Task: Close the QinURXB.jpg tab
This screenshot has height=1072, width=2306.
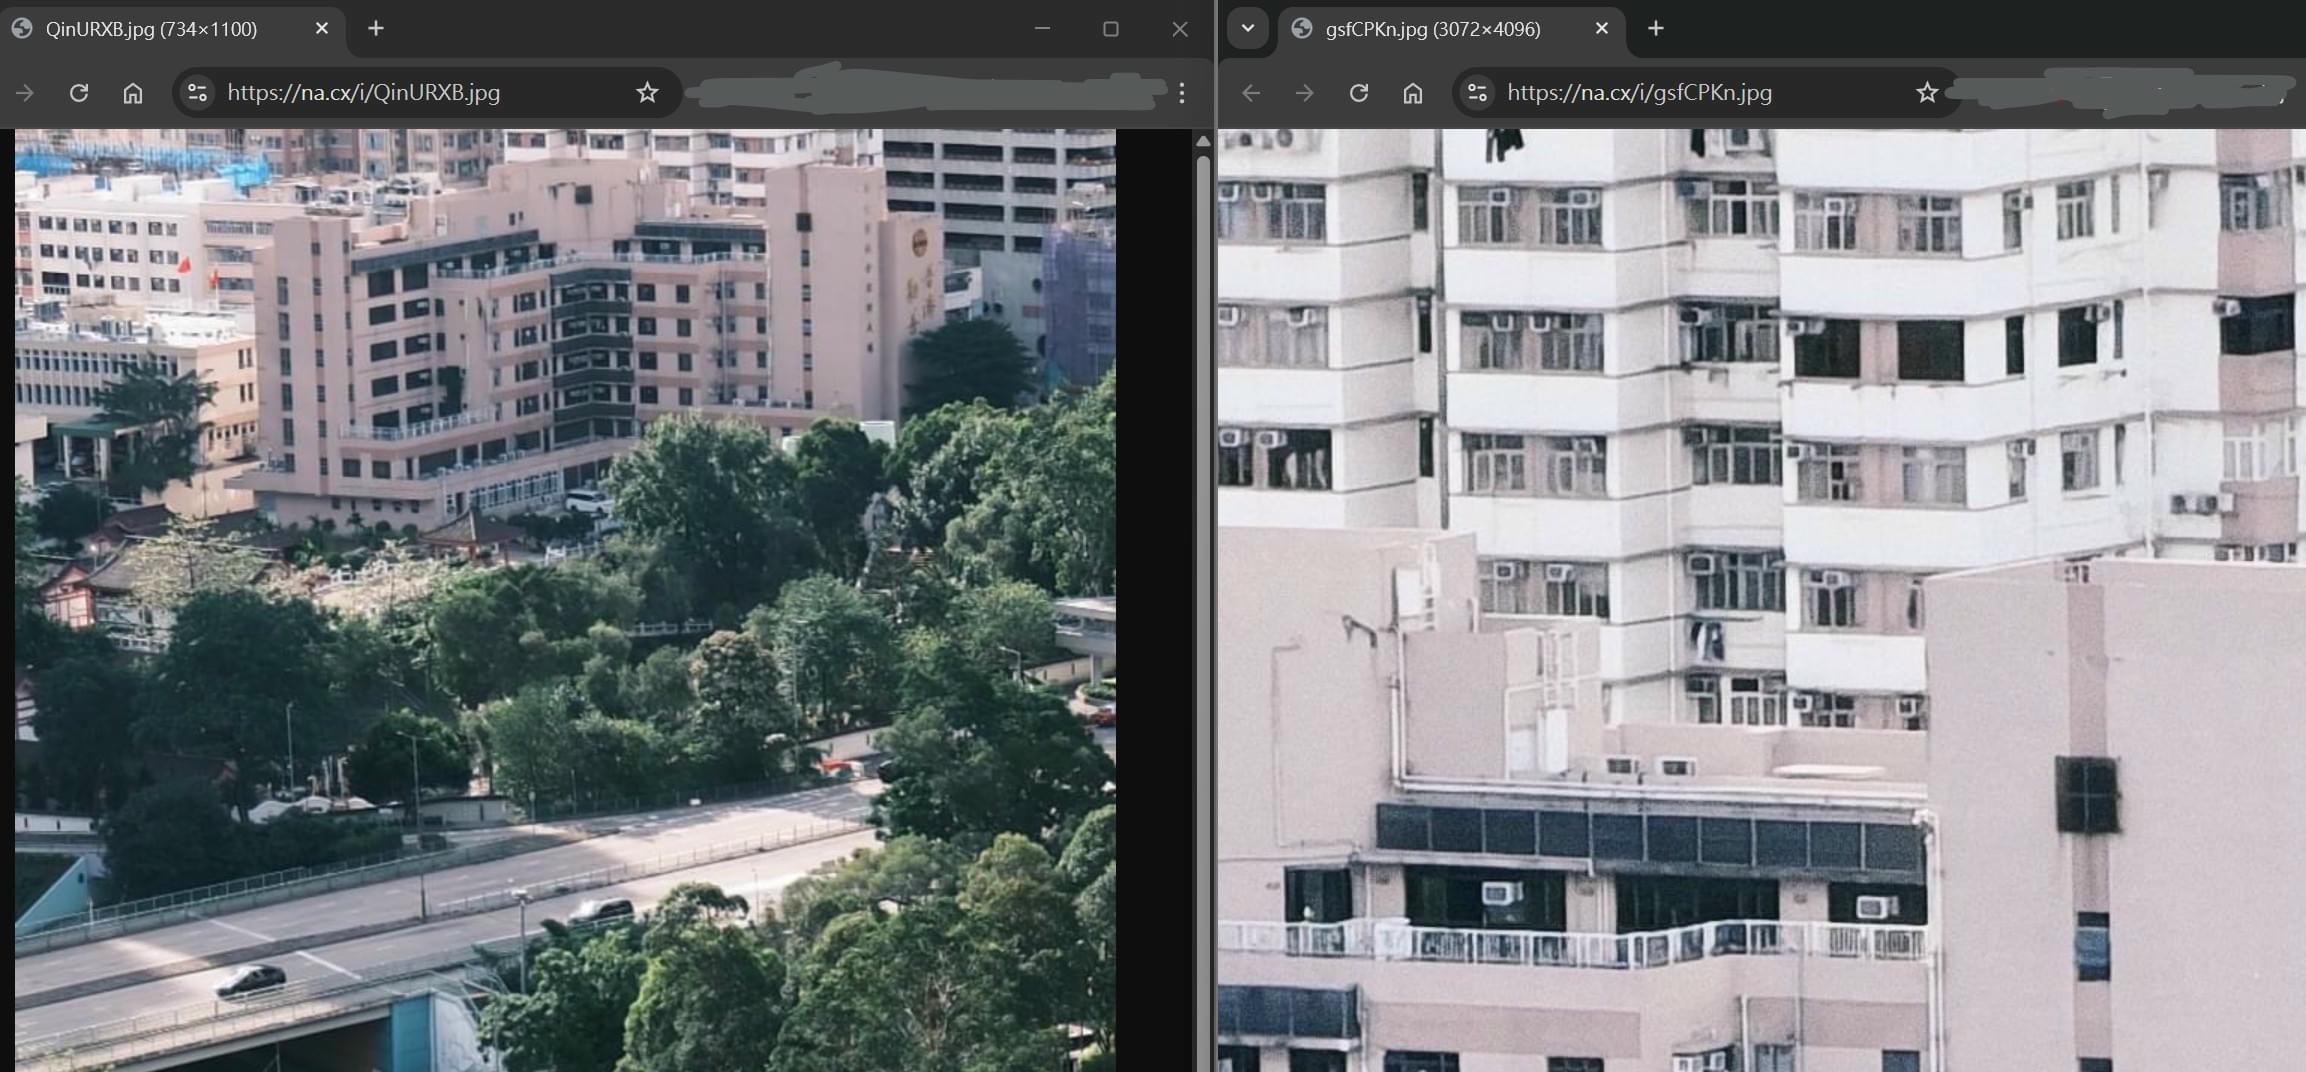Action: click(322, 29)
